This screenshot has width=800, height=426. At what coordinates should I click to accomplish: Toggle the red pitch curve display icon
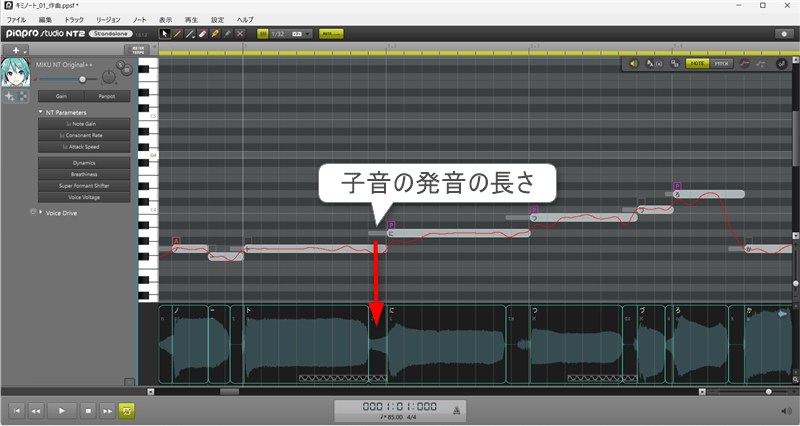(x=744, y=64)
